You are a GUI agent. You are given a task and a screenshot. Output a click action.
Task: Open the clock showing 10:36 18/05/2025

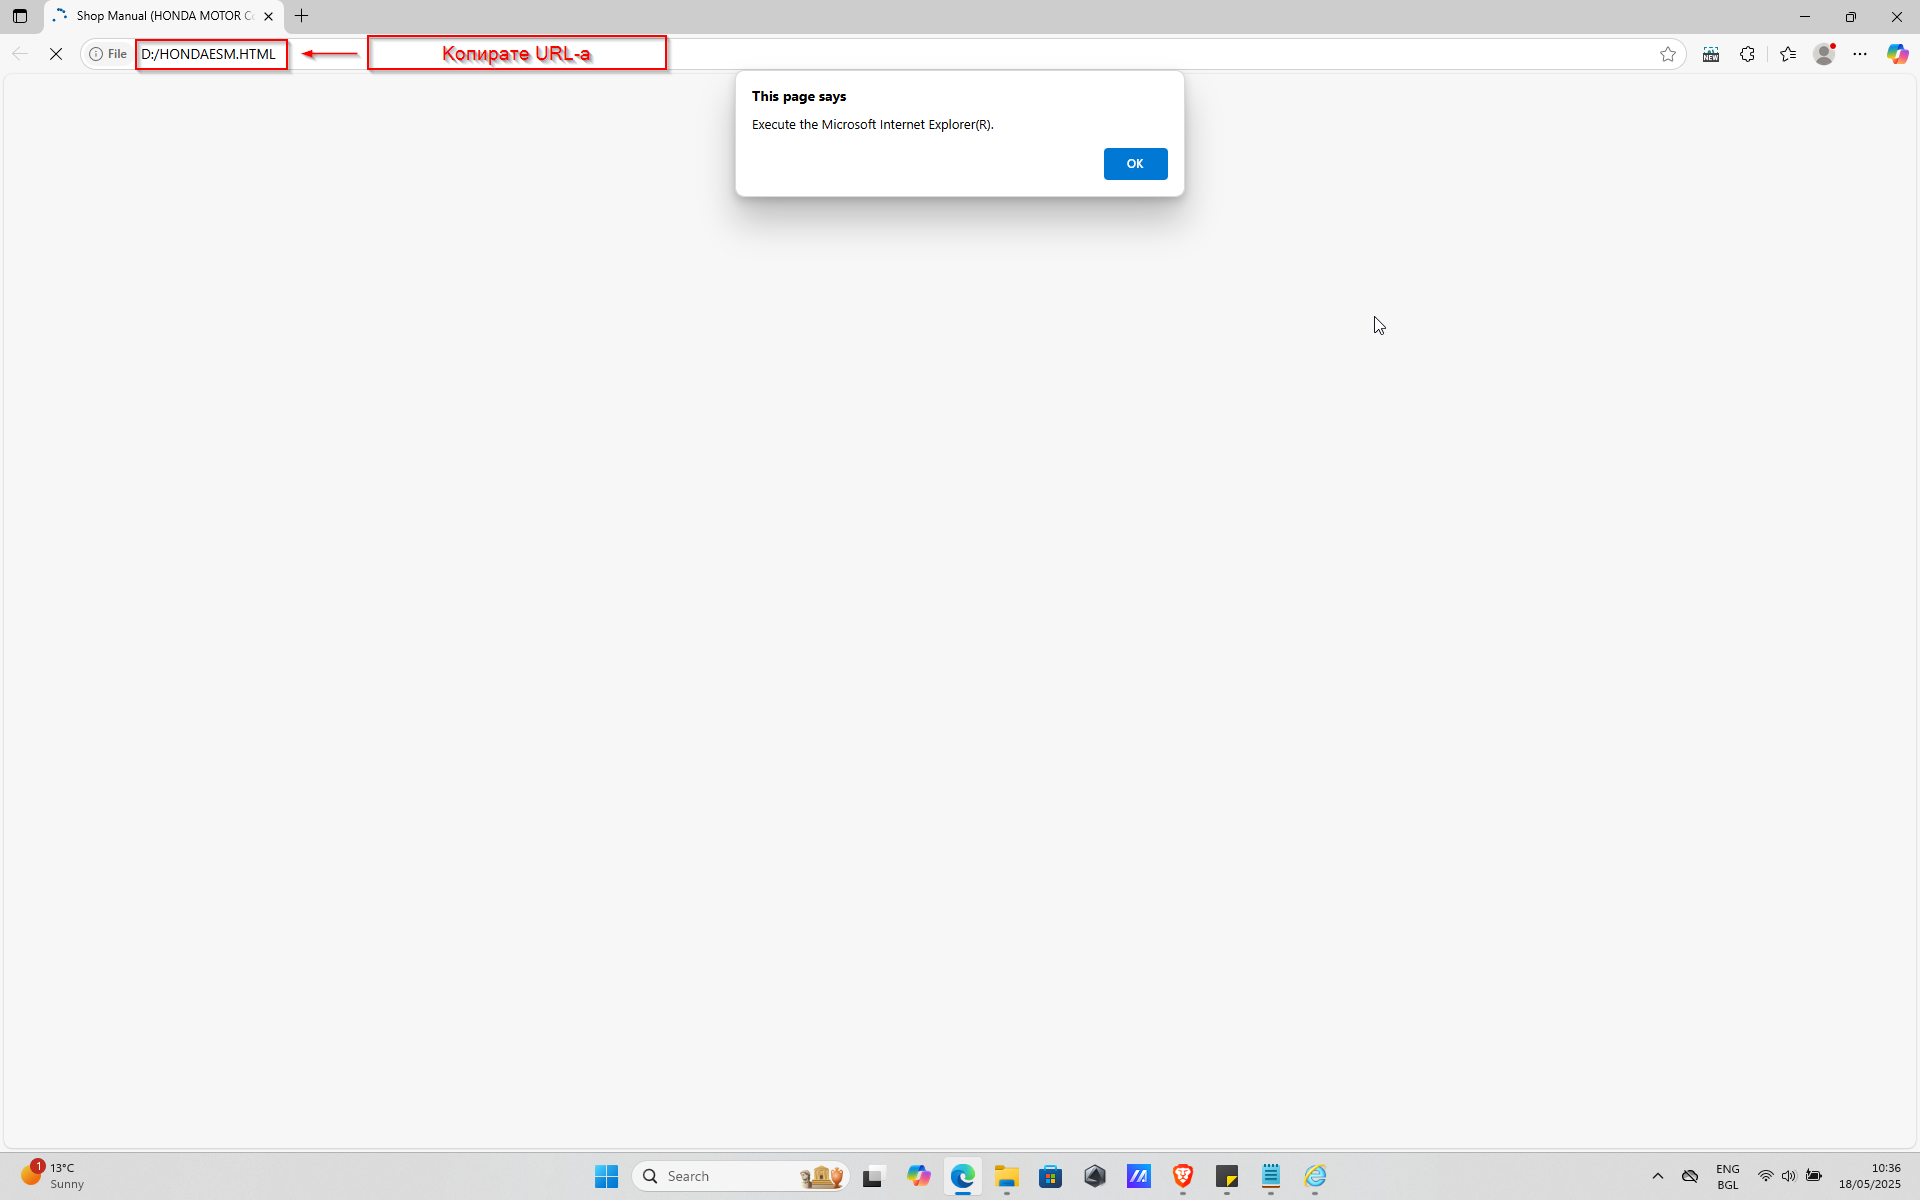coord(1869,1176)
